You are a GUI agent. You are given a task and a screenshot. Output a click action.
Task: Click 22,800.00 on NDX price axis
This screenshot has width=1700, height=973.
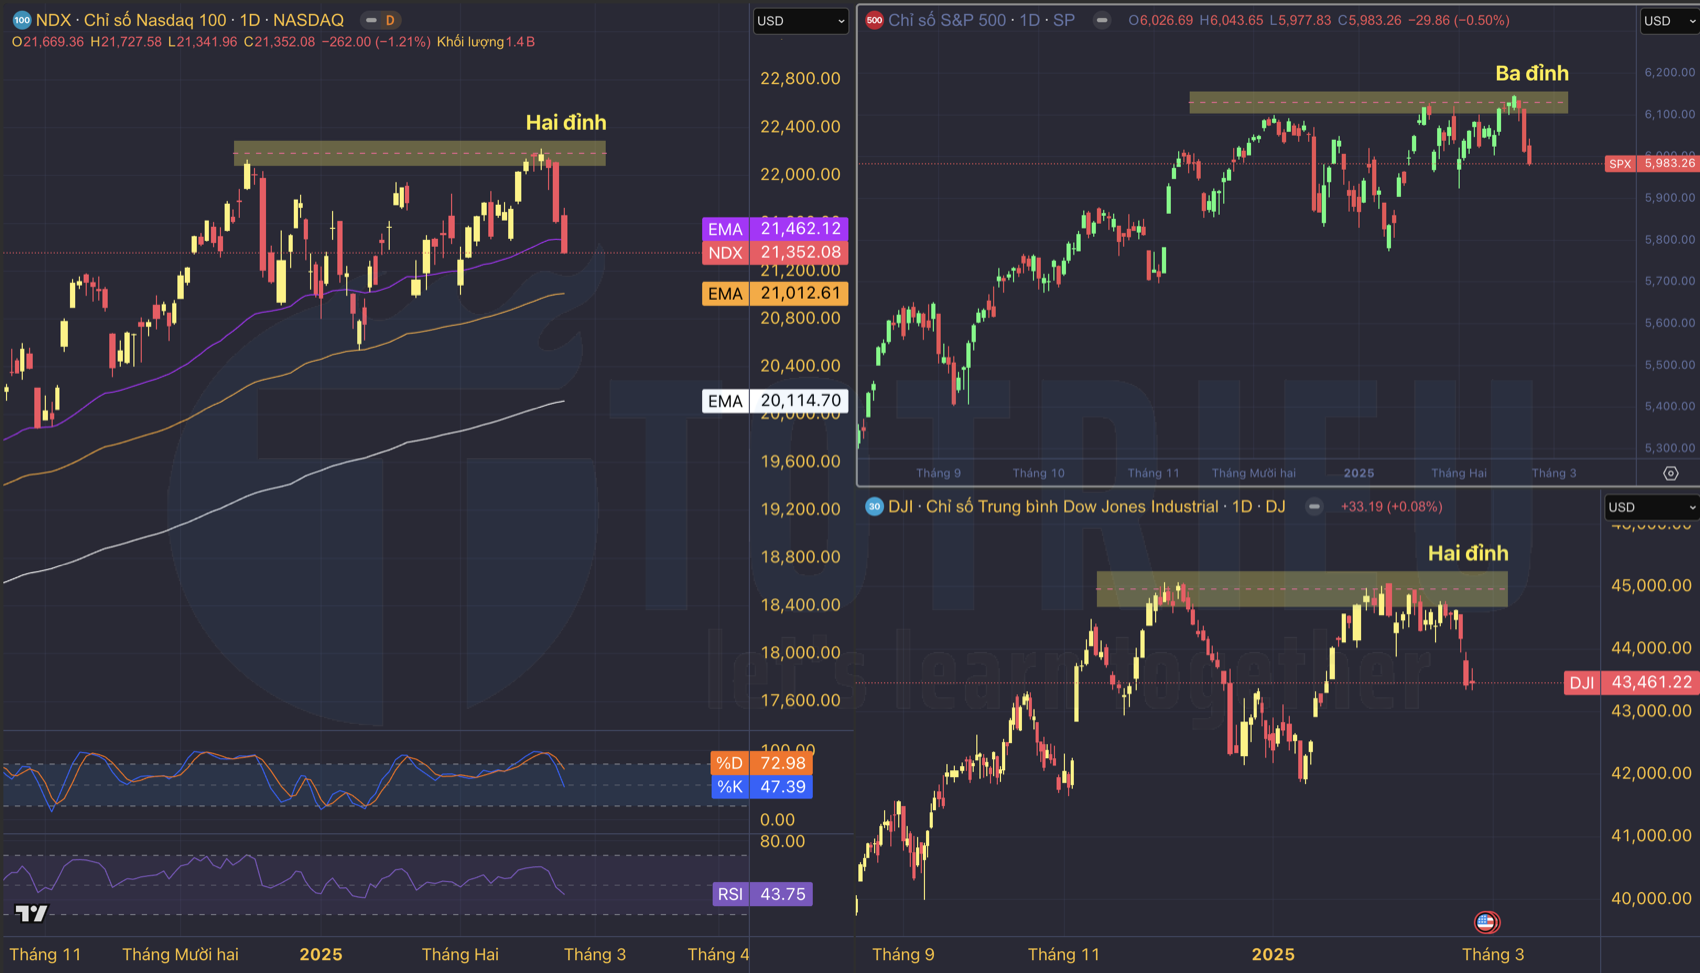click(x=800, y=78)
